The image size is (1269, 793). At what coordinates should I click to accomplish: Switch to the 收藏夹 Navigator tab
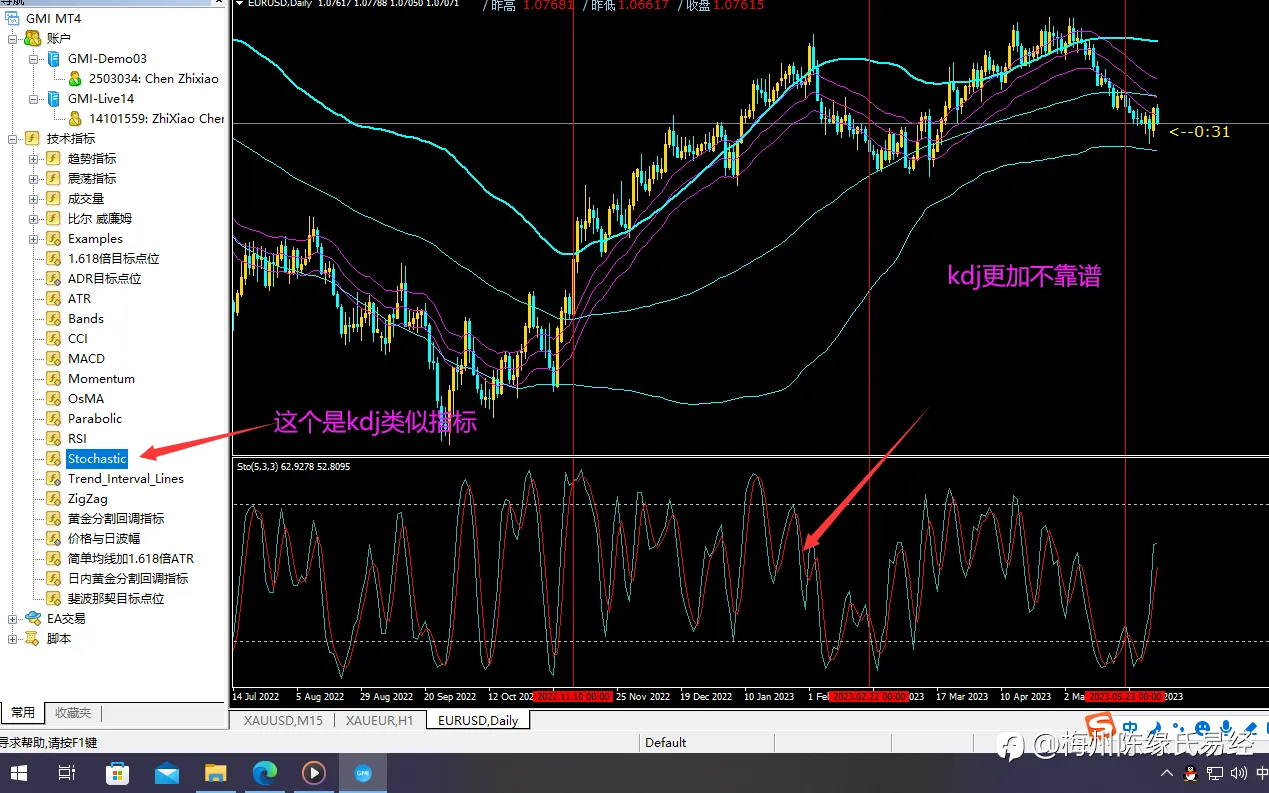coord(73,713)
